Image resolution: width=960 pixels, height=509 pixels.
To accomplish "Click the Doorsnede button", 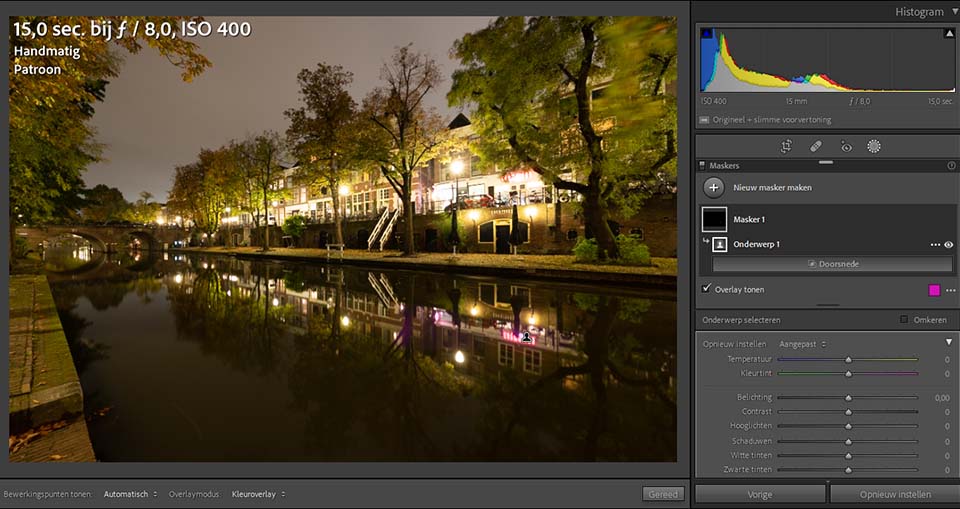I will pos(833,264).
